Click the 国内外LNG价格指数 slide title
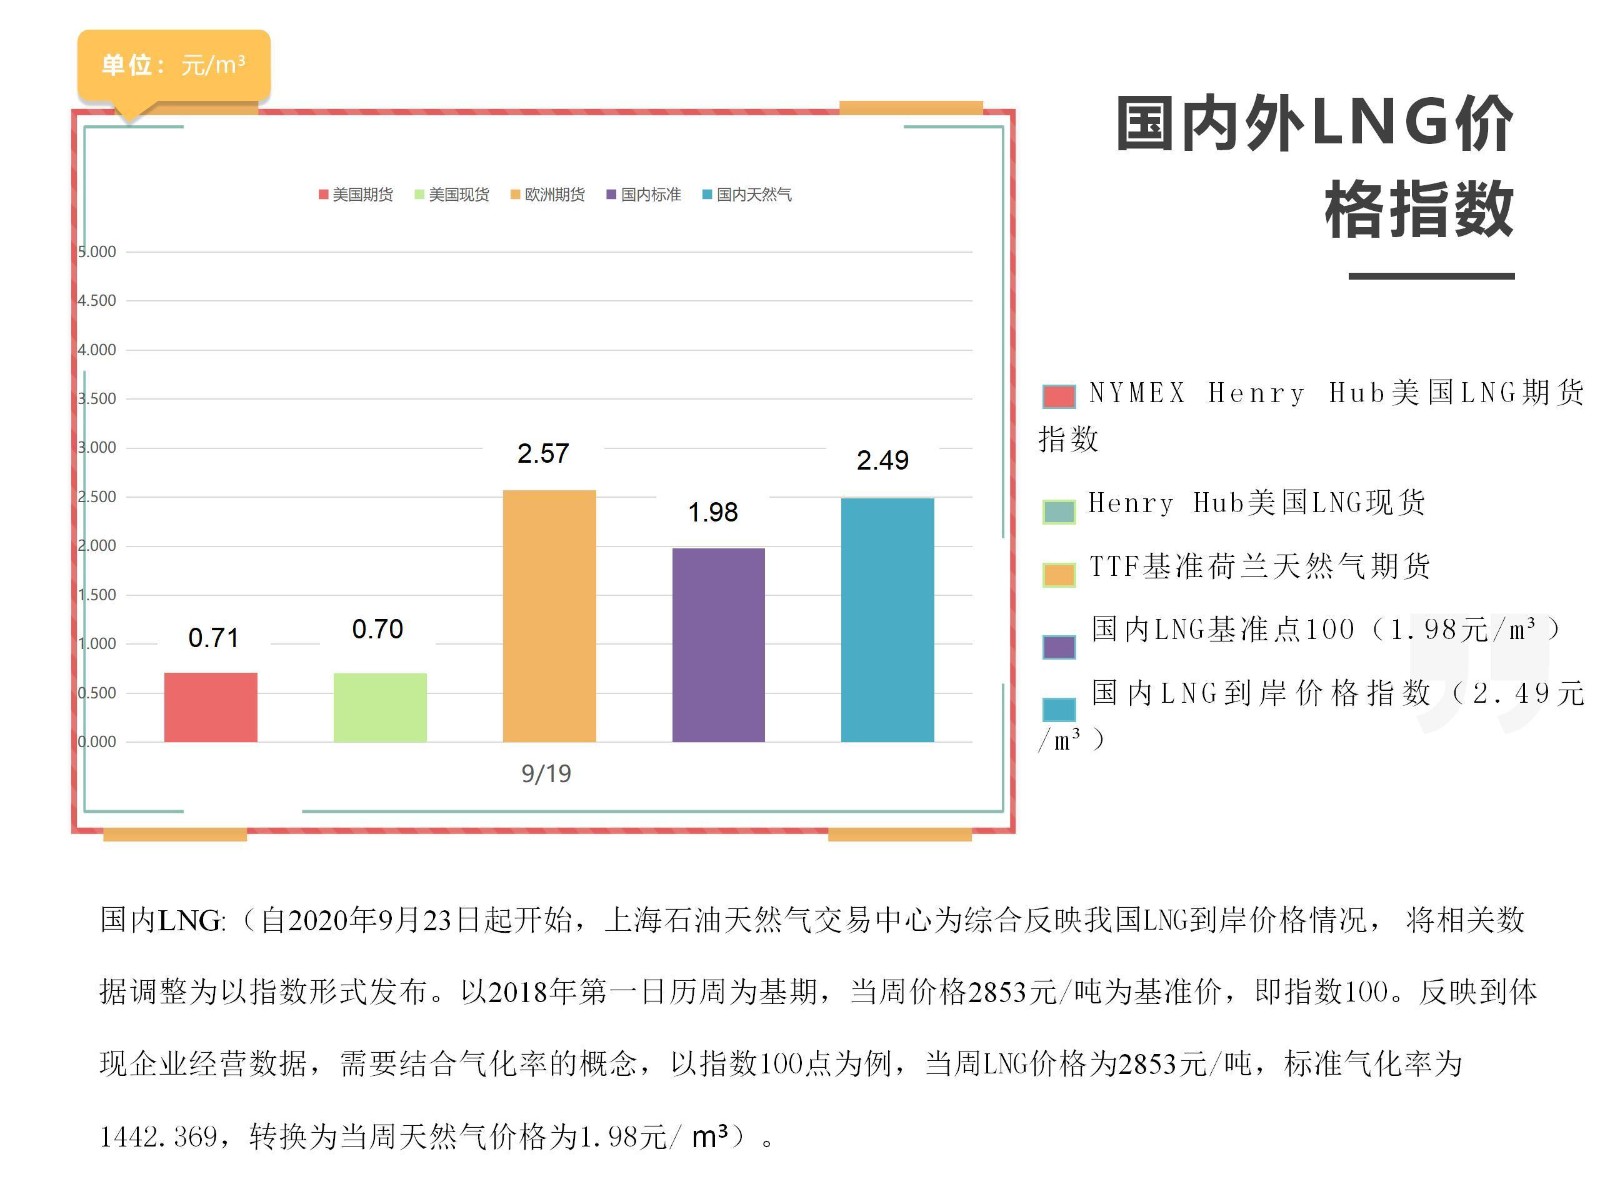 [1315, 167]
